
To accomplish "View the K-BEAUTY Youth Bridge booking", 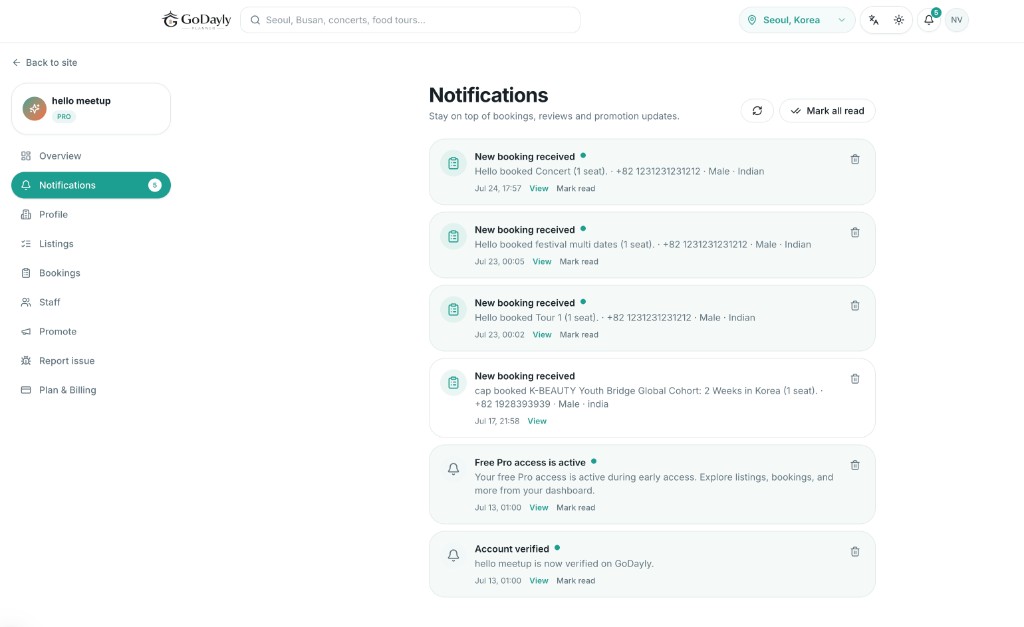I will coord(537,421).
